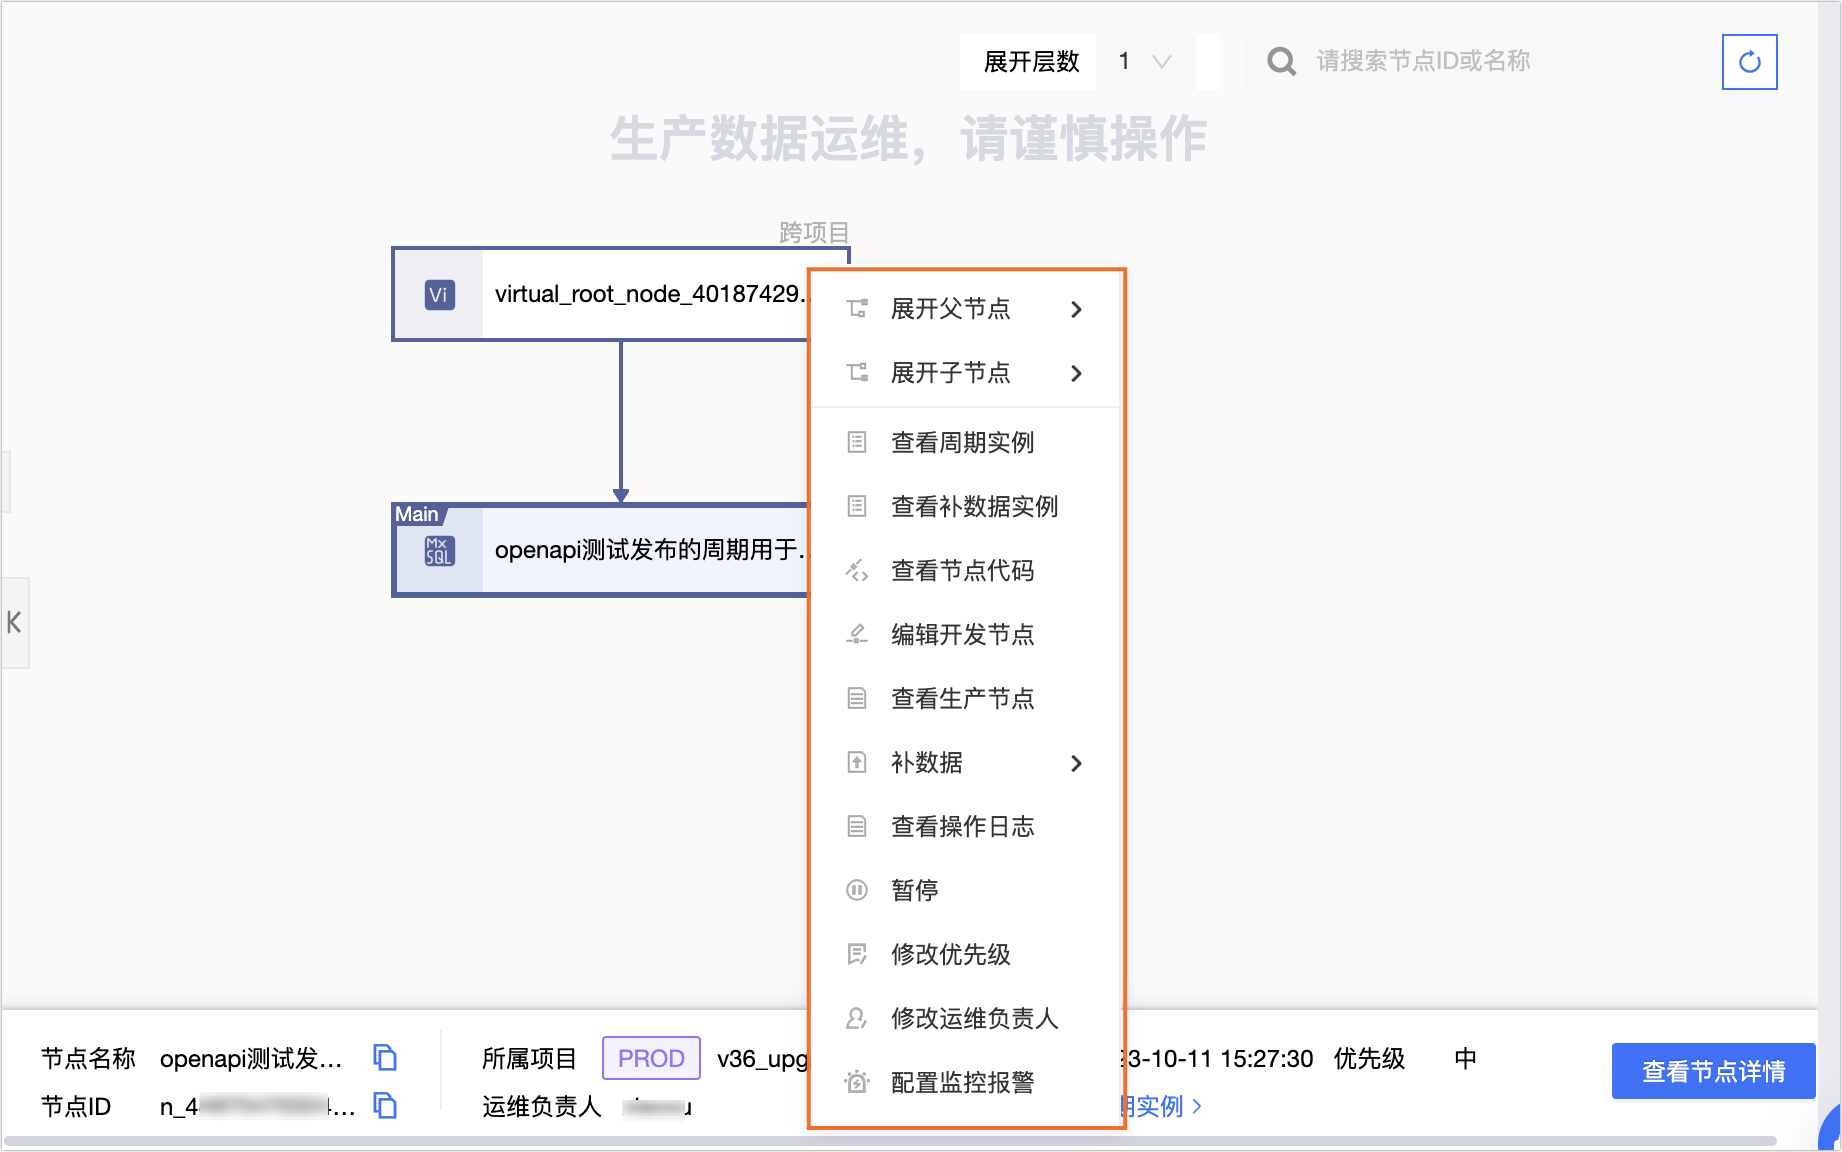Click the 节点ID label
Viewport: 1842px width, 1152px height.
[76, 1106]
